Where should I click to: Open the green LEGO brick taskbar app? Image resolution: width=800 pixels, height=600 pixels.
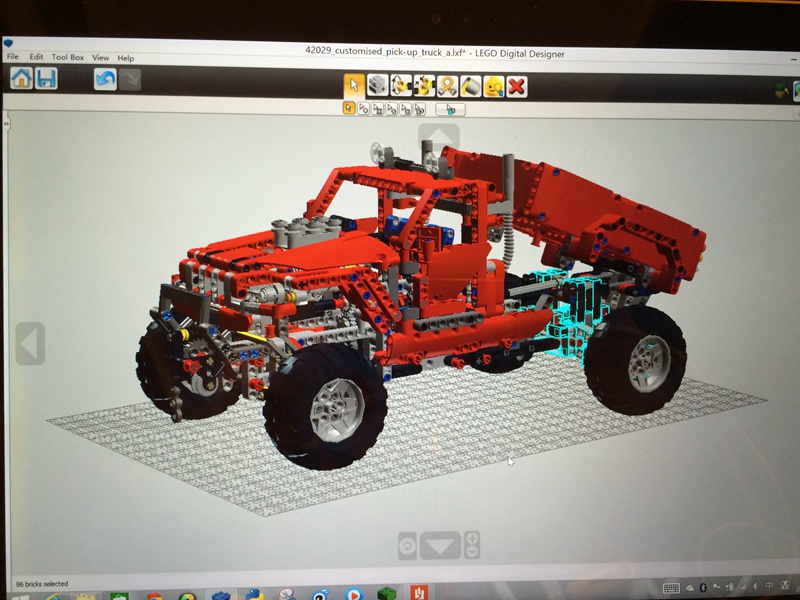pos(386,594)
